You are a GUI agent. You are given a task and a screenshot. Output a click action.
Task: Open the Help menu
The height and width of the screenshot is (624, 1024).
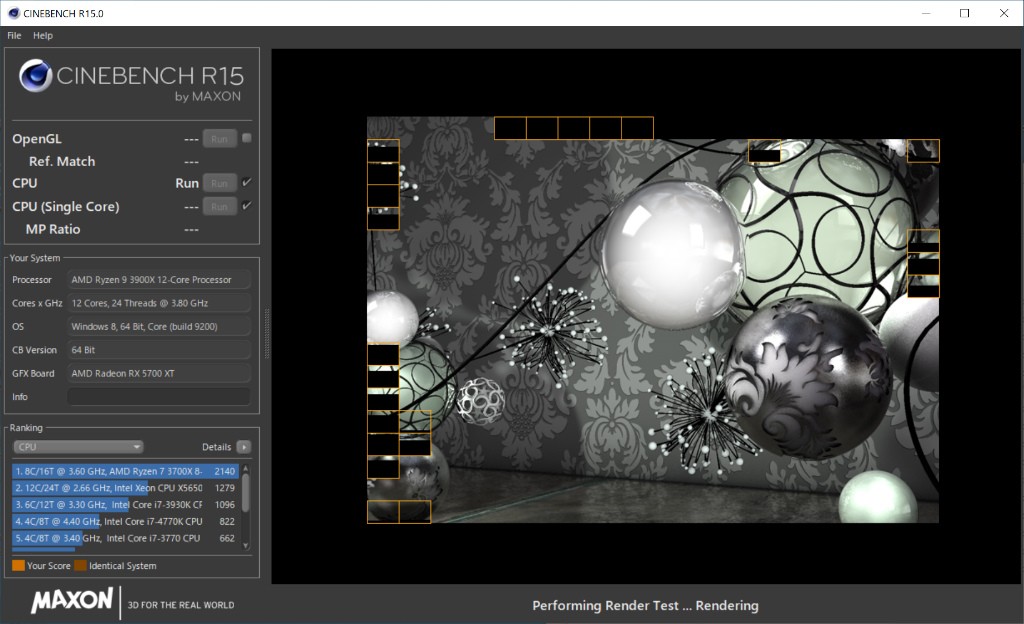43,35
